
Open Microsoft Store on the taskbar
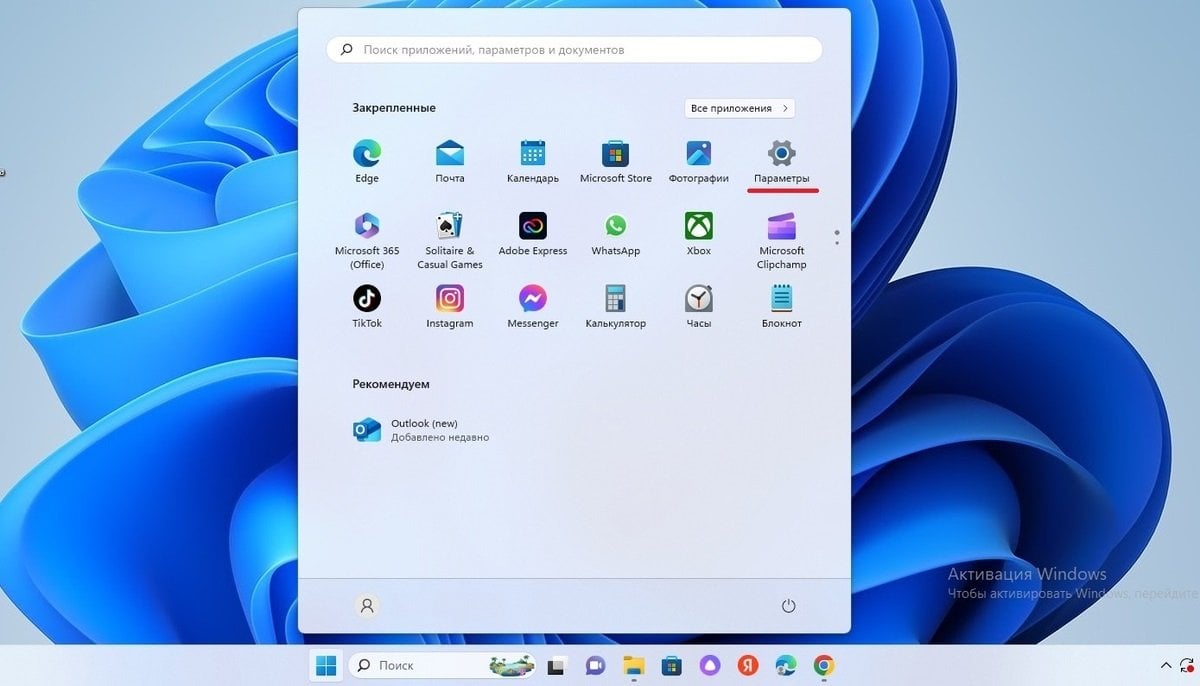pos(672,665)
